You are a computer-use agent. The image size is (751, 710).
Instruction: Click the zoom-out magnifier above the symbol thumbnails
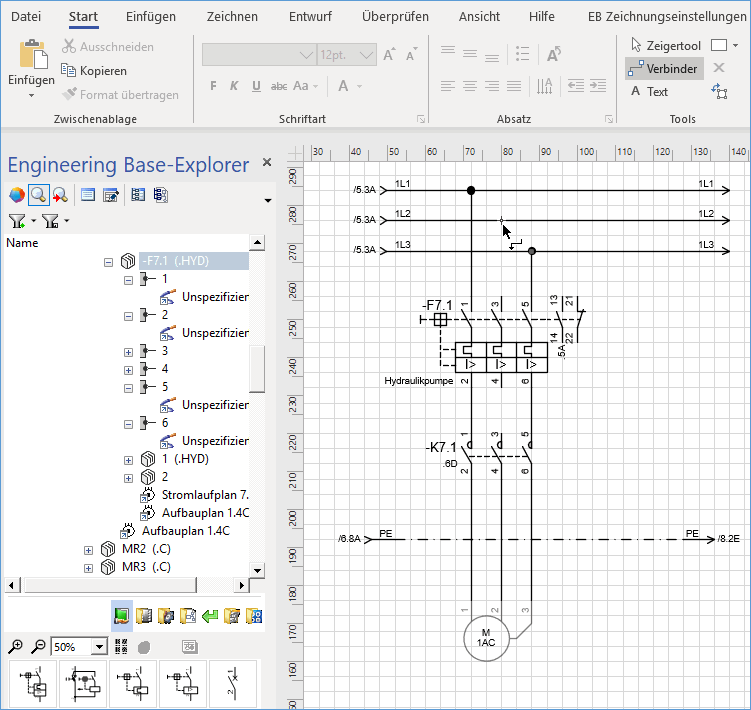tap(37, 646)
